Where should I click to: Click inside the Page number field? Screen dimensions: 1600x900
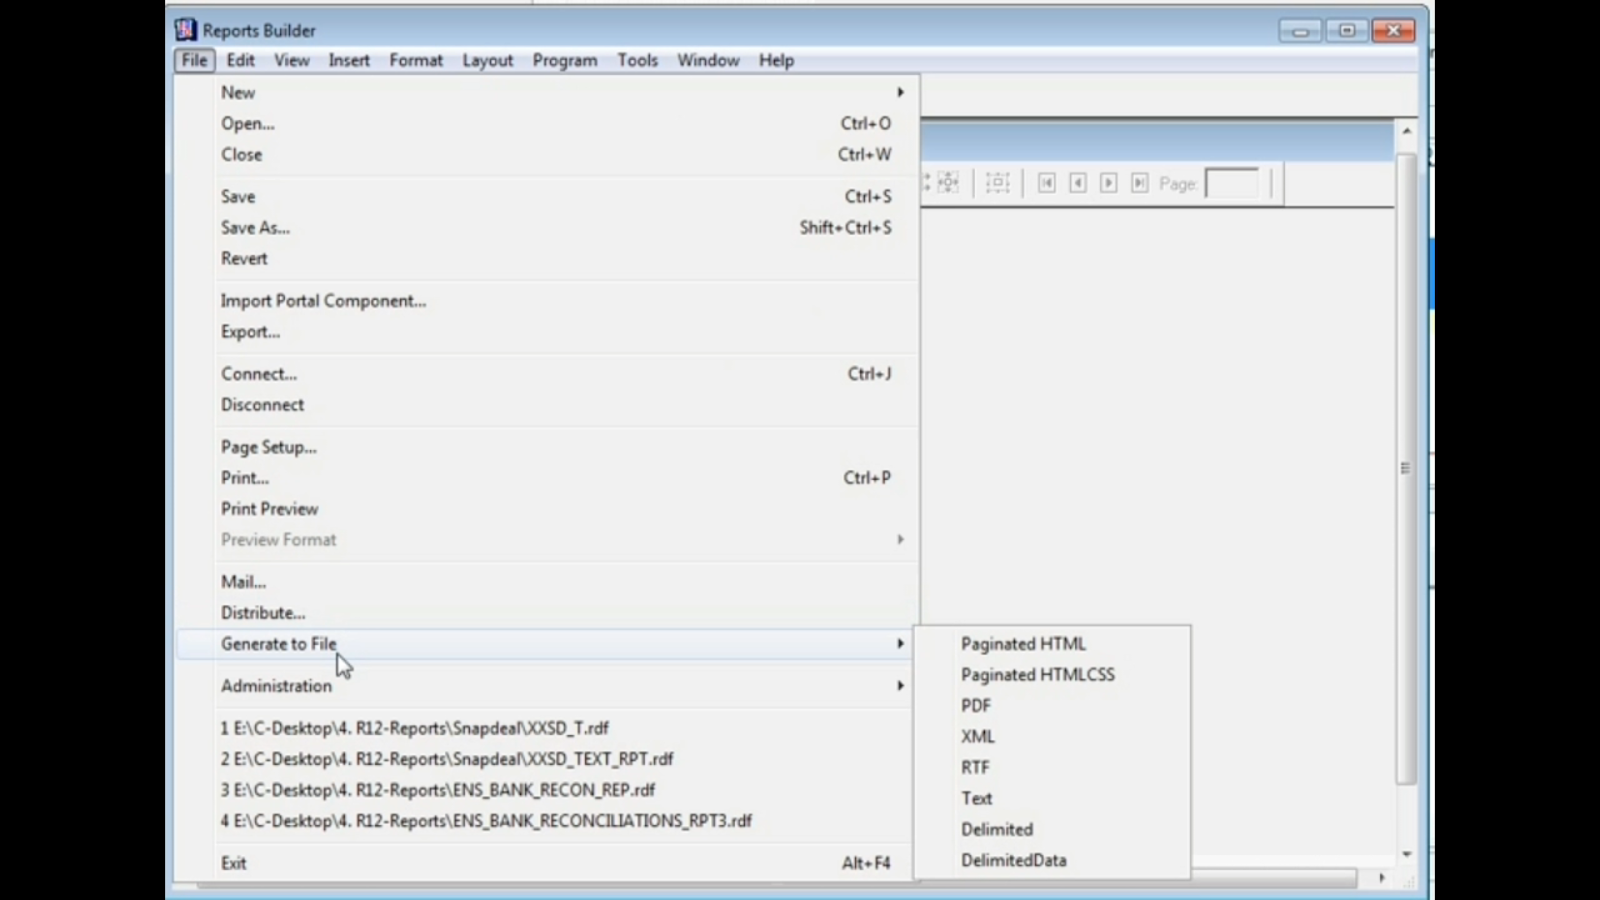(x=1233, y=183)
